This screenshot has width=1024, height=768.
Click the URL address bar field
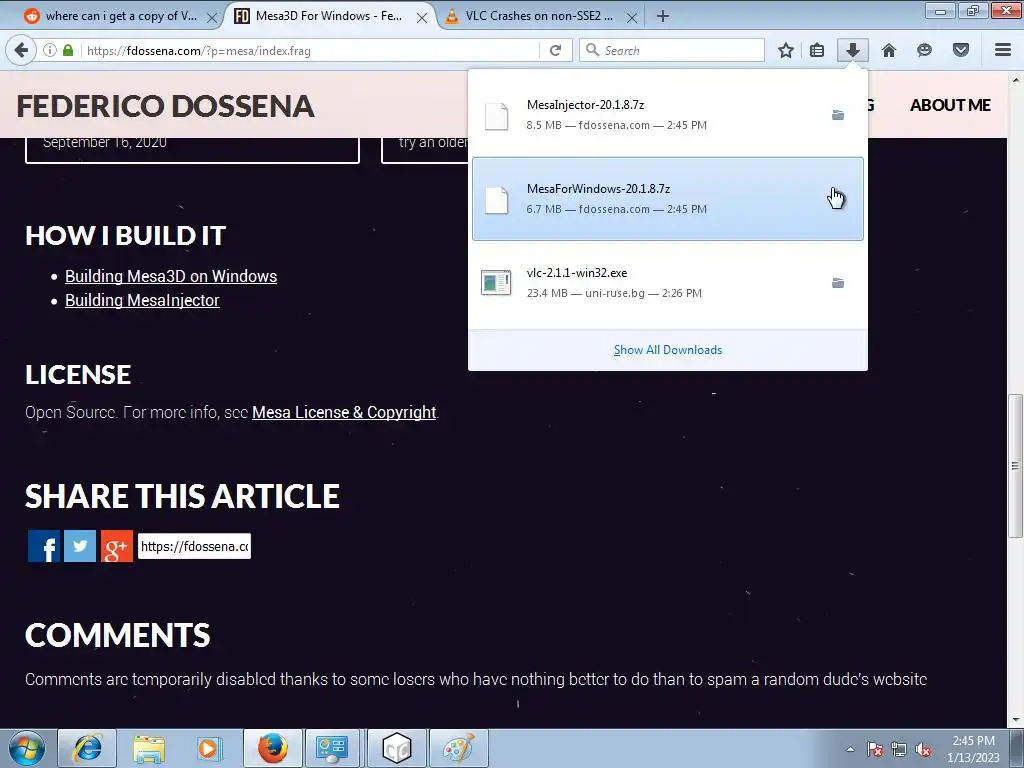[310, 50]
